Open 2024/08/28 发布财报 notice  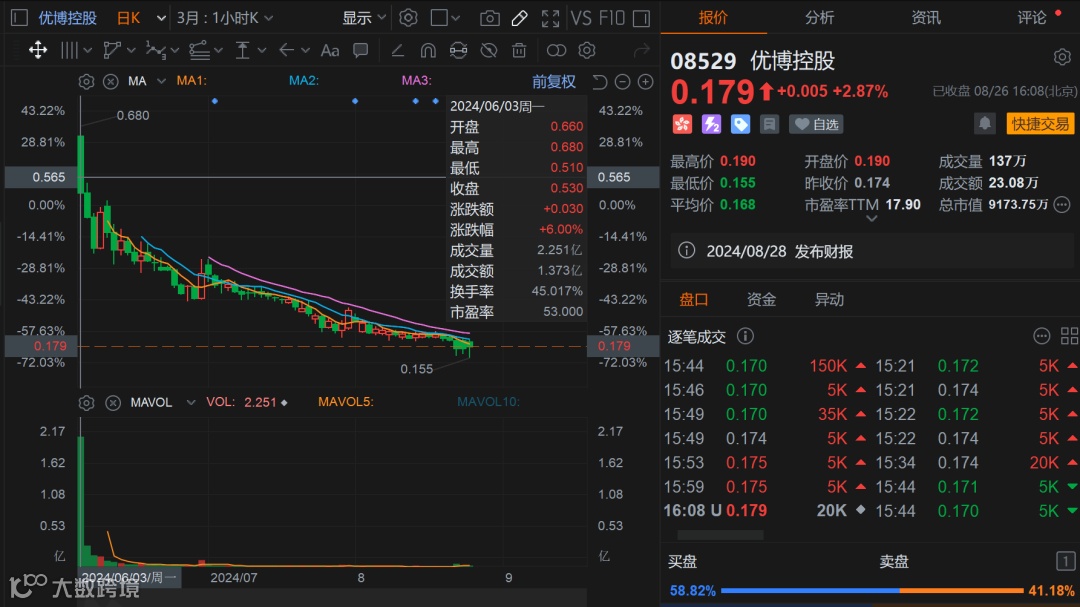tap(872, 251)
